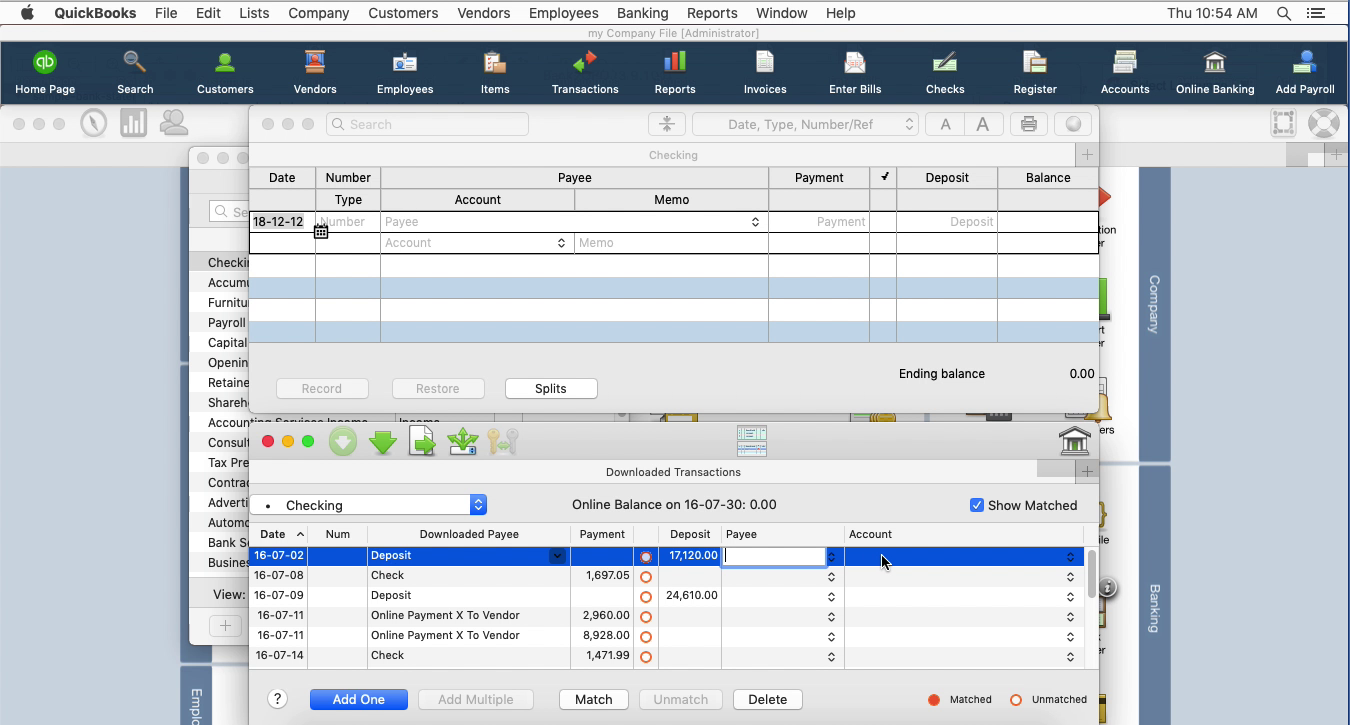Click unmatched circle for 8,928.00 payment row

[x=646, y=637]
